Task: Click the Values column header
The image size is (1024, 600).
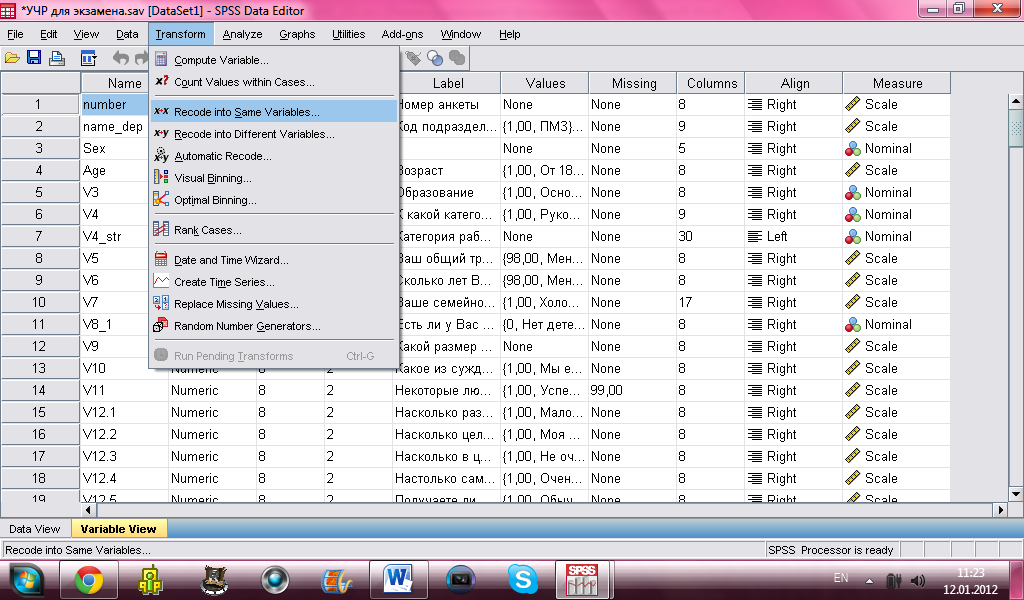Action: coord(545,83)
